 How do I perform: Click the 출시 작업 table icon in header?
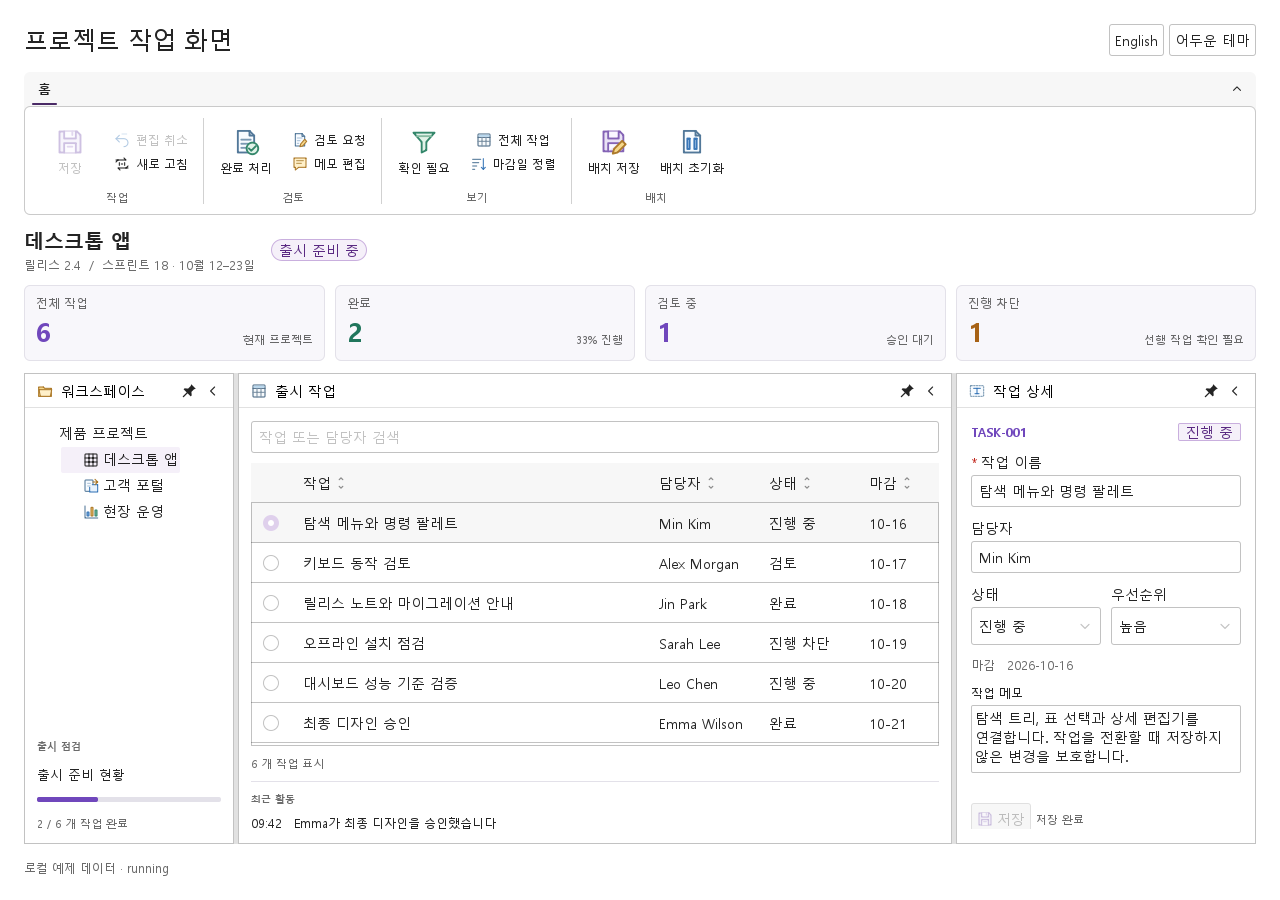(x=259, y=391)
